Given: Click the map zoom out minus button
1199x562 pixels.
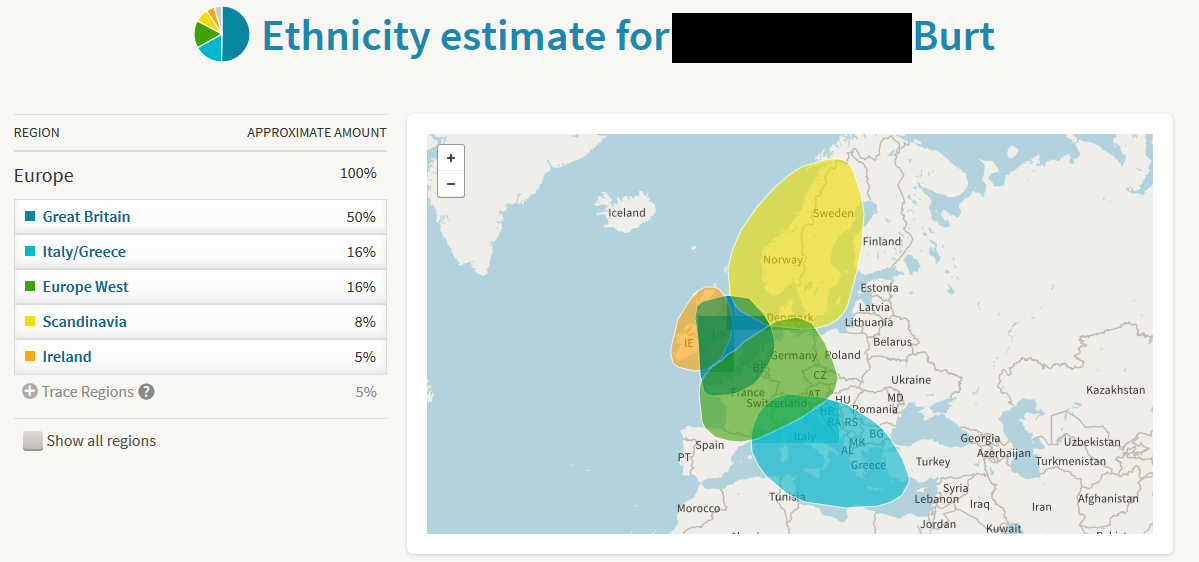Looking at the screenshot, I should click(x=450, y=184).
